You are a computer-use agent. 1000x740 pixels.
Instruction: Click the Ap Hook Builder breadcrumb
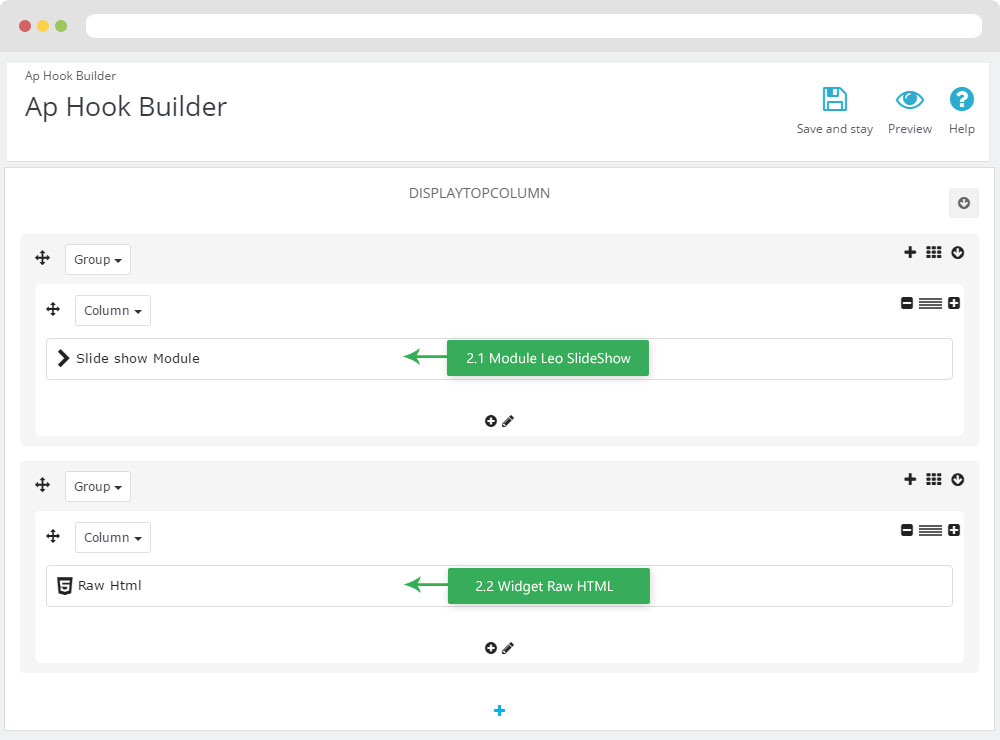click(70, 76)
